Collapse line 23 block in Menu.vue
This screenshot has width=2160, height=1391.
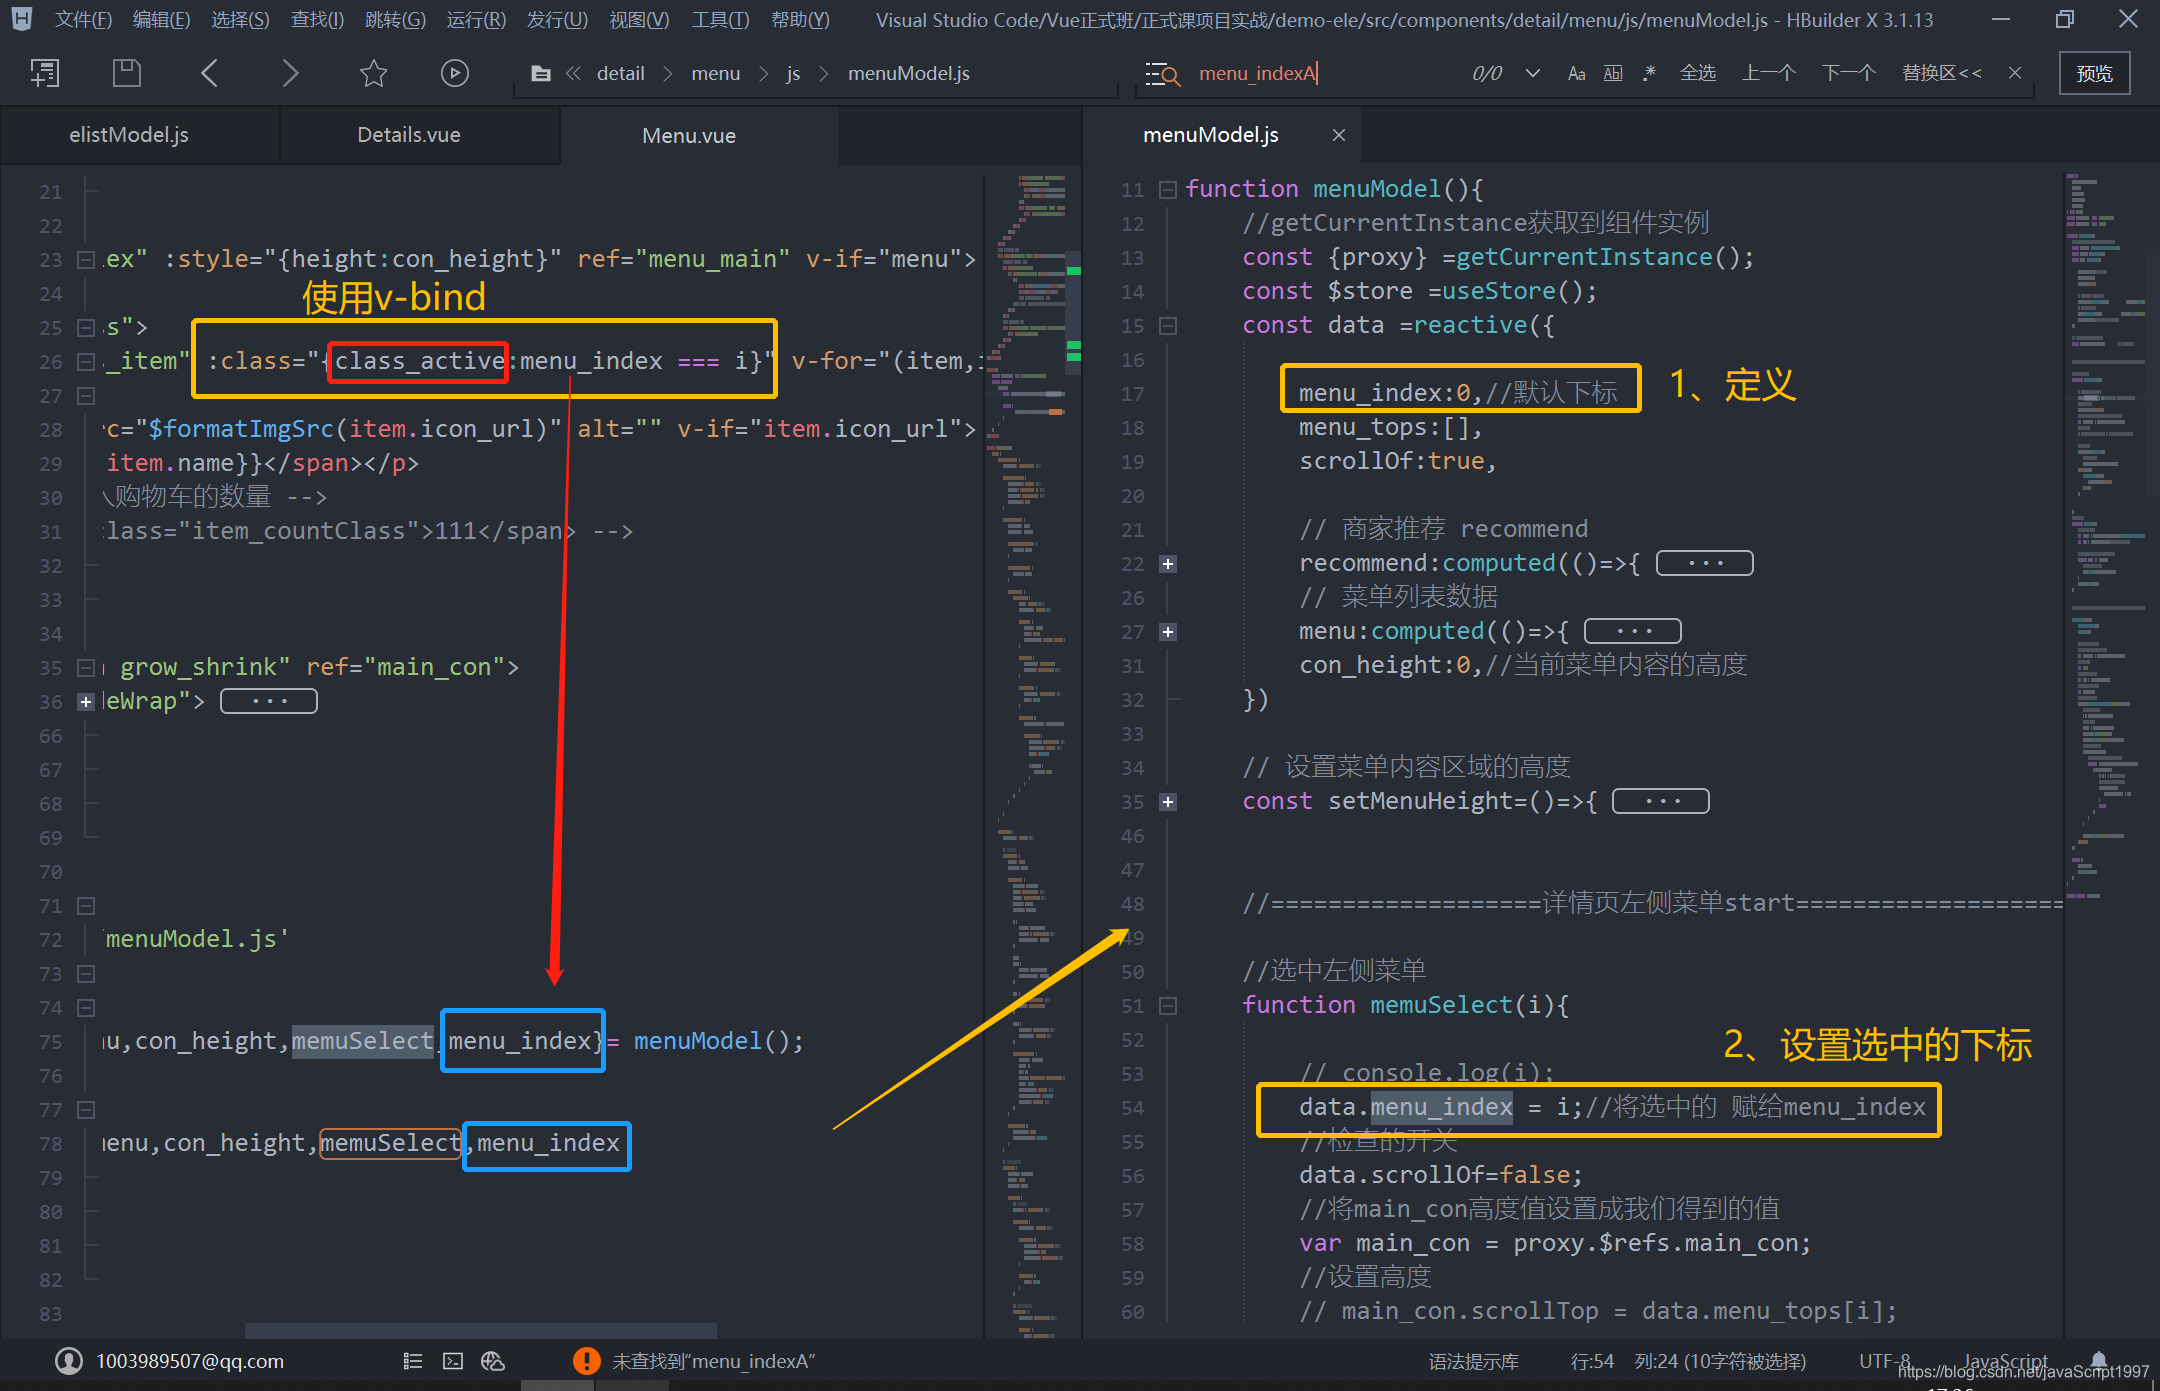(x=86, y=260)
